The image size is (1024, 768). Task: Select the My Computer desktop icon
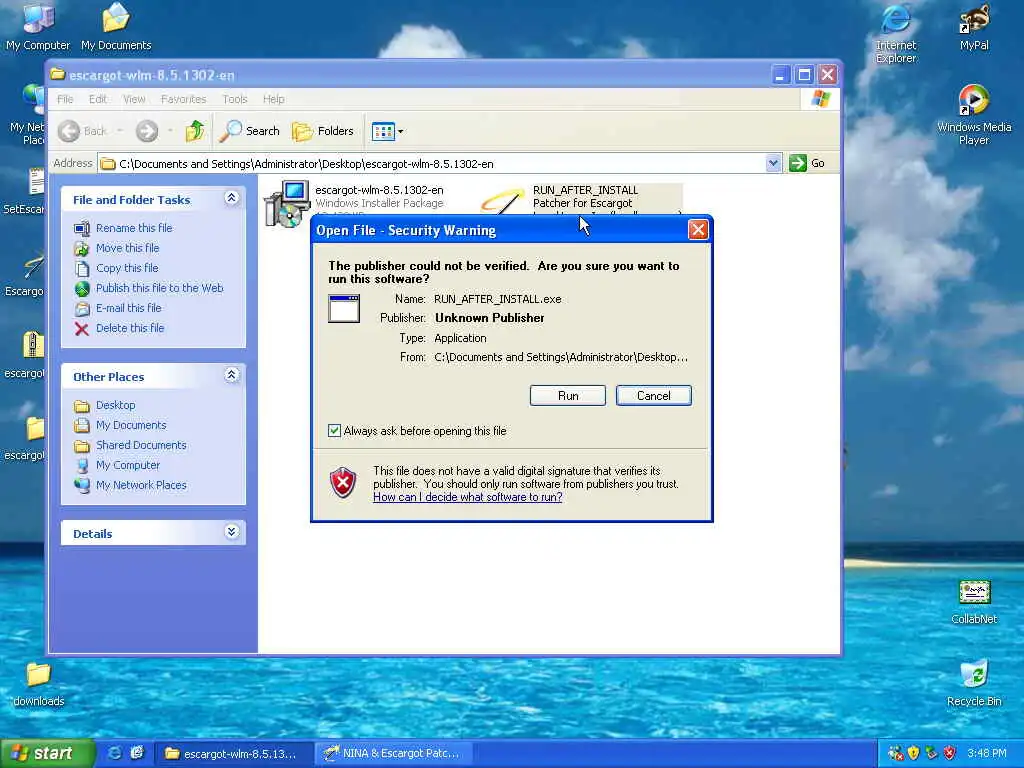38,26
